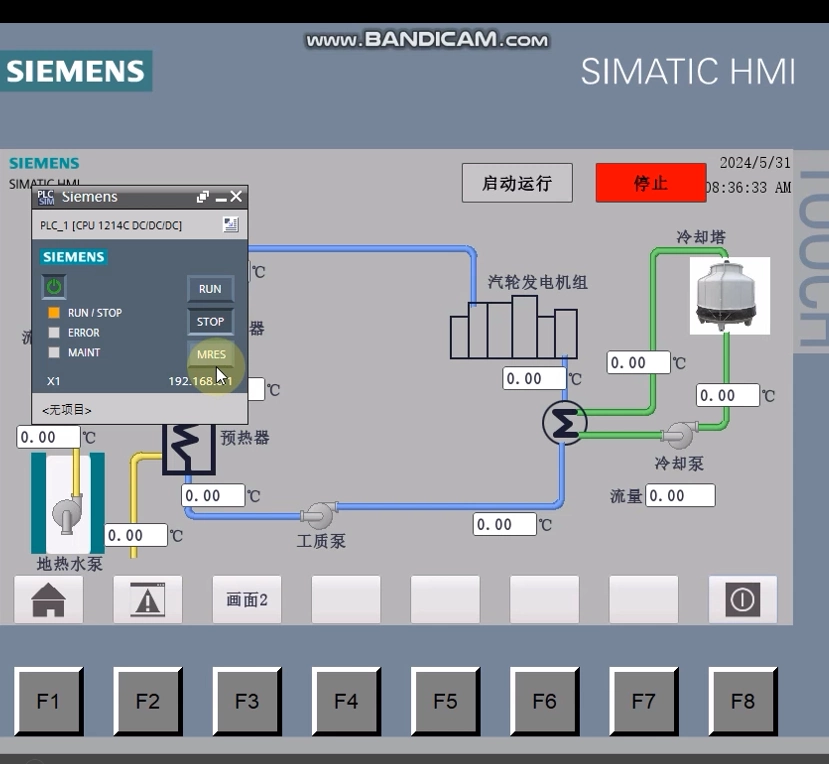Click the F6 function key
This screenshot has width=829, height=764.
[x=545, y=701]
